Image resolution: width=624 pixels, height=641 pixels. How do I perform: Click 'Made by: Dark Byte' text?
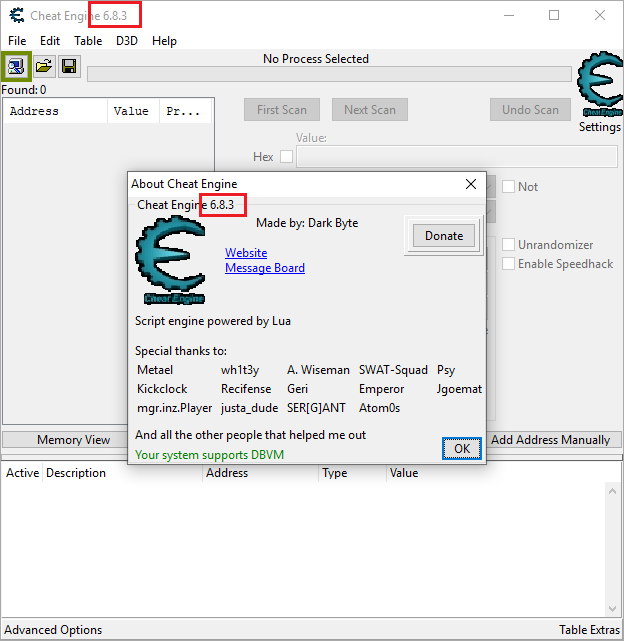307,223
